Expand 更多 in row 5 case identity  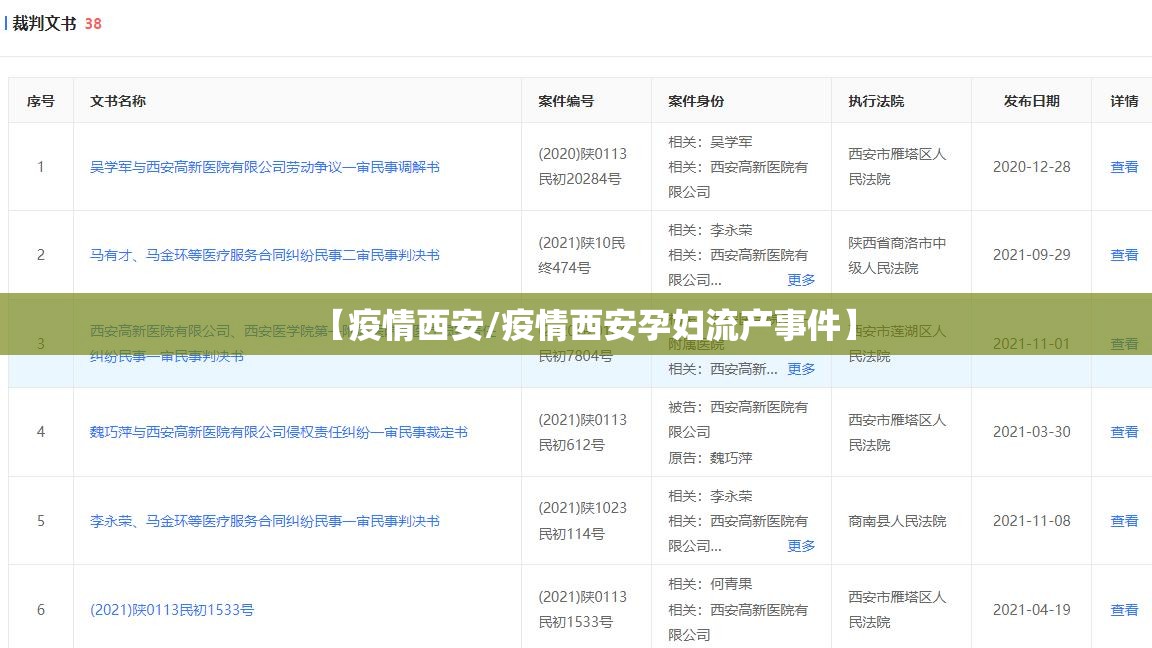801,546
